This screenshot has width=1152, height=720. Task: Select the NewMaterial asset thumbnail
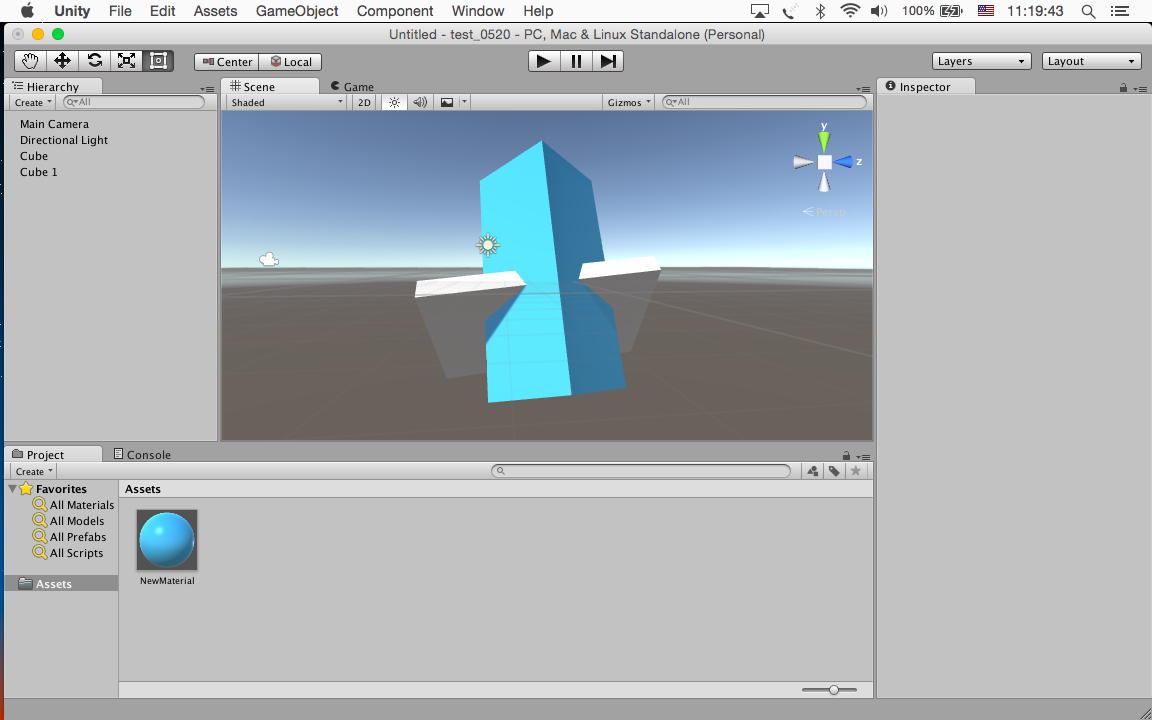point(167,540)
